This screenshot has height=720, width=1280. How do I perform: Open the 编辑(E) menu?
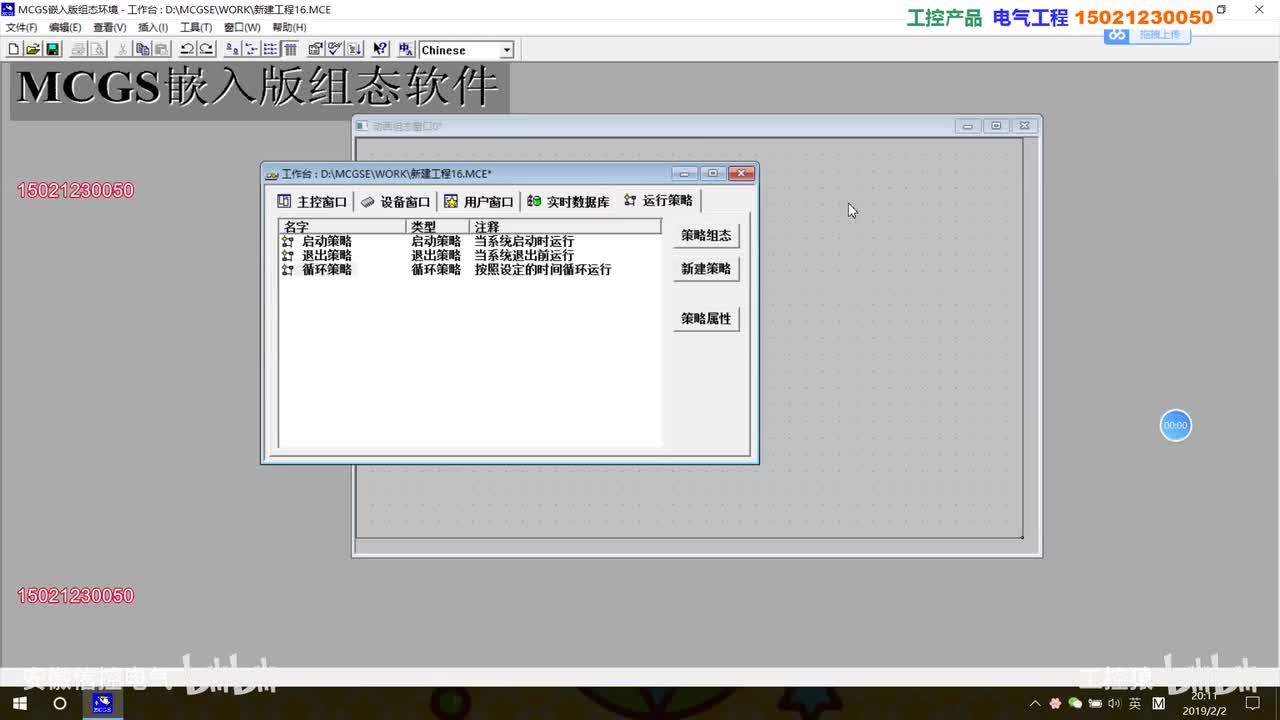click(x=65, y=27)
